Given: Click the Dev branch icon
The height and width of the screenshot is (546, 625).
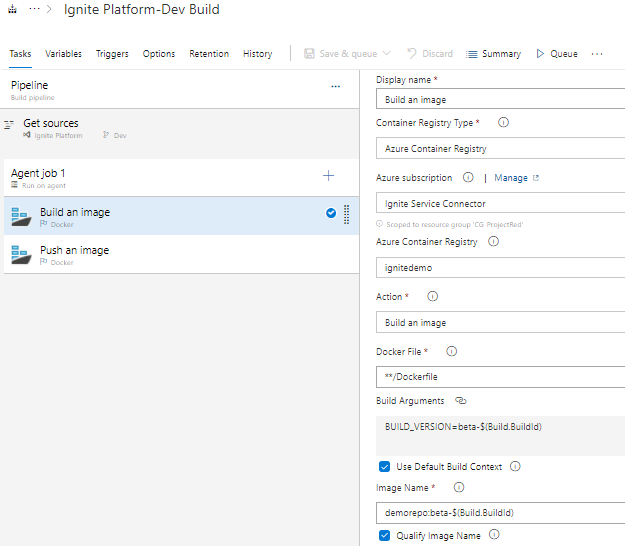Looking at the screenshot, I should click(x=105, y=135).
